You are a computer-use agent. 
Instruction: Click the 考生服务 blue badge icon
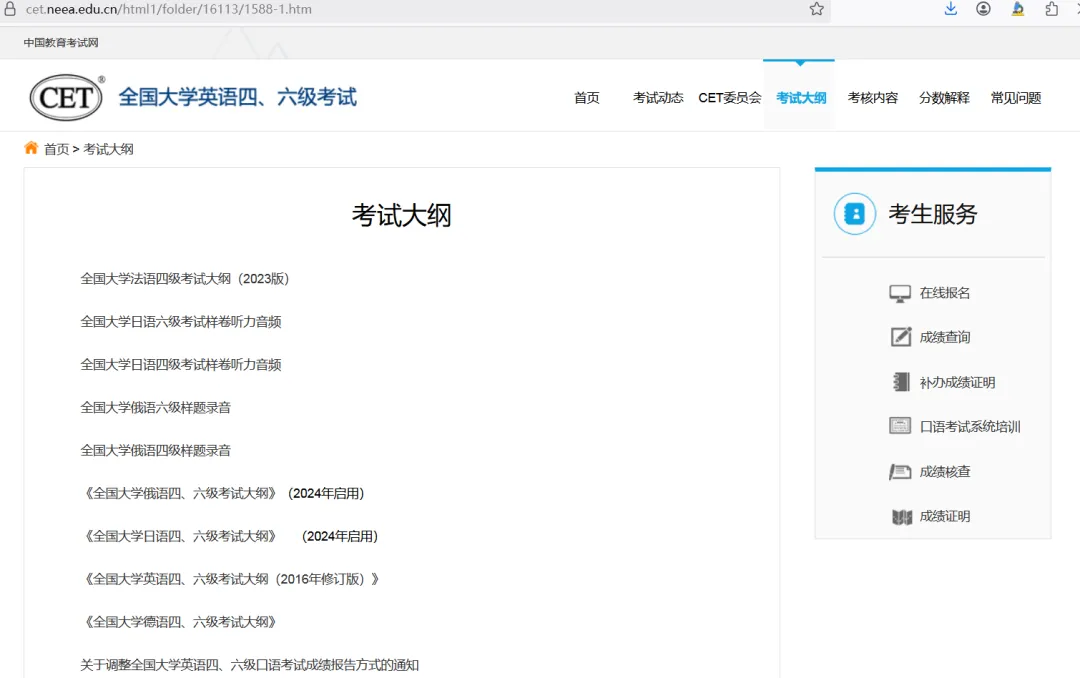coord(855,214)
